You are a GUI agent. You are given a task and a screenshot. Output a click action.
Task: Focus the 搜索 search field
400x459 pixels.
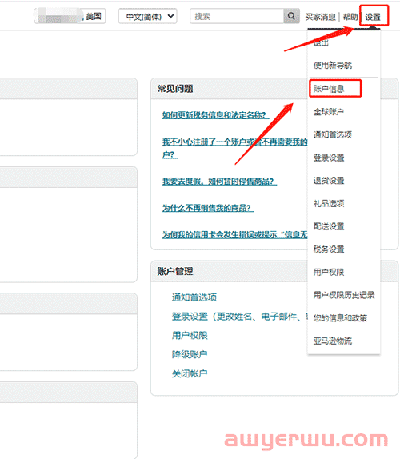pos(237,16)
